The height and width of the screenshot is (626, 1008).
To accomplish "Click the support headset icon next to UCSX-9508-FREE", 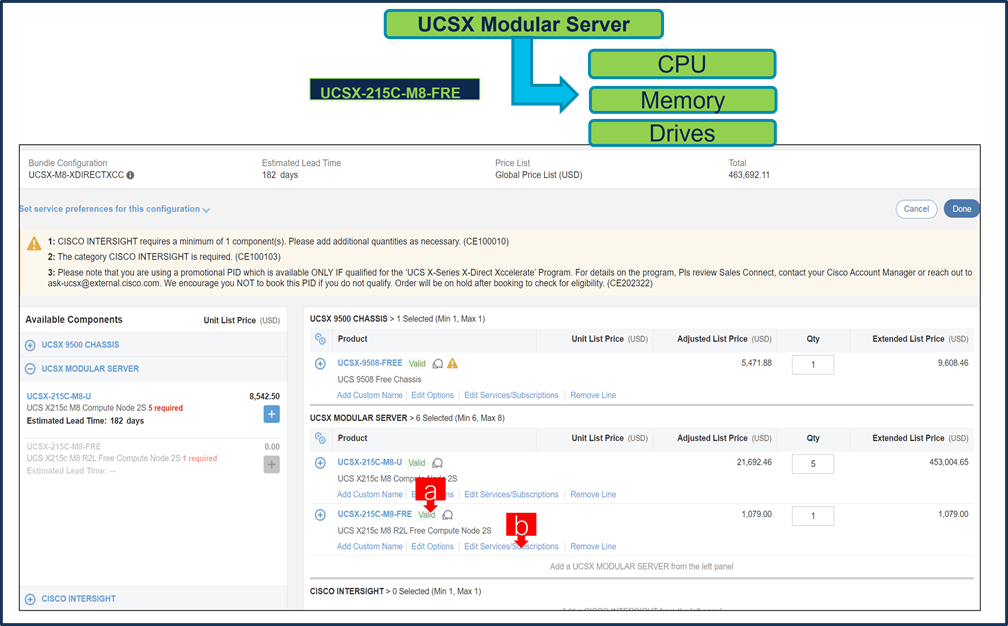I will (x=438, y=364).
